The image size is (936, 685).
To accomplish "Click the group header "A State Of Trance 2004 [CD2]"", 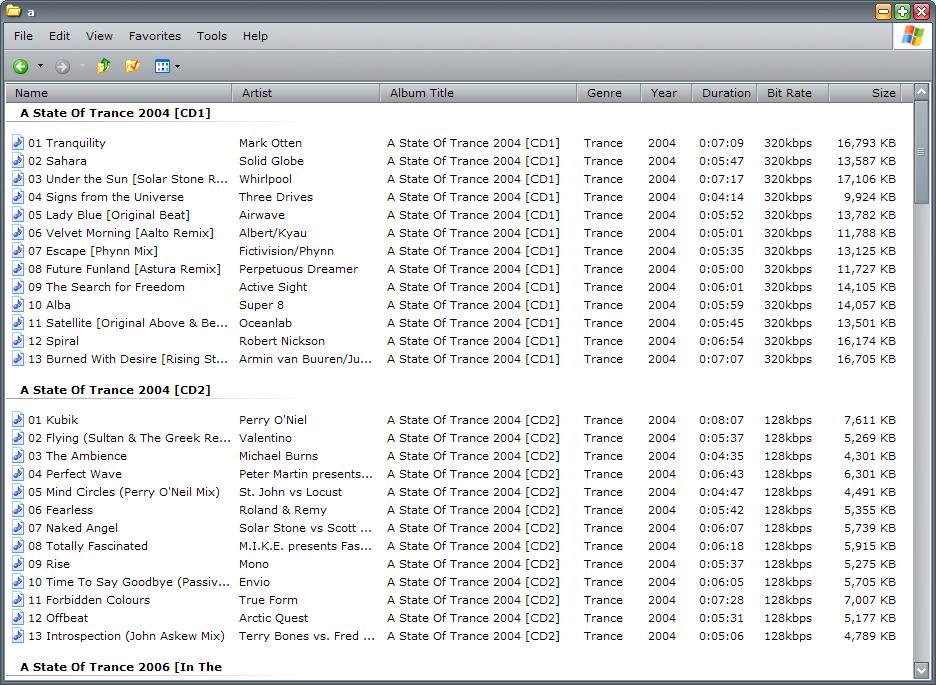I will (x=115, y=390).
